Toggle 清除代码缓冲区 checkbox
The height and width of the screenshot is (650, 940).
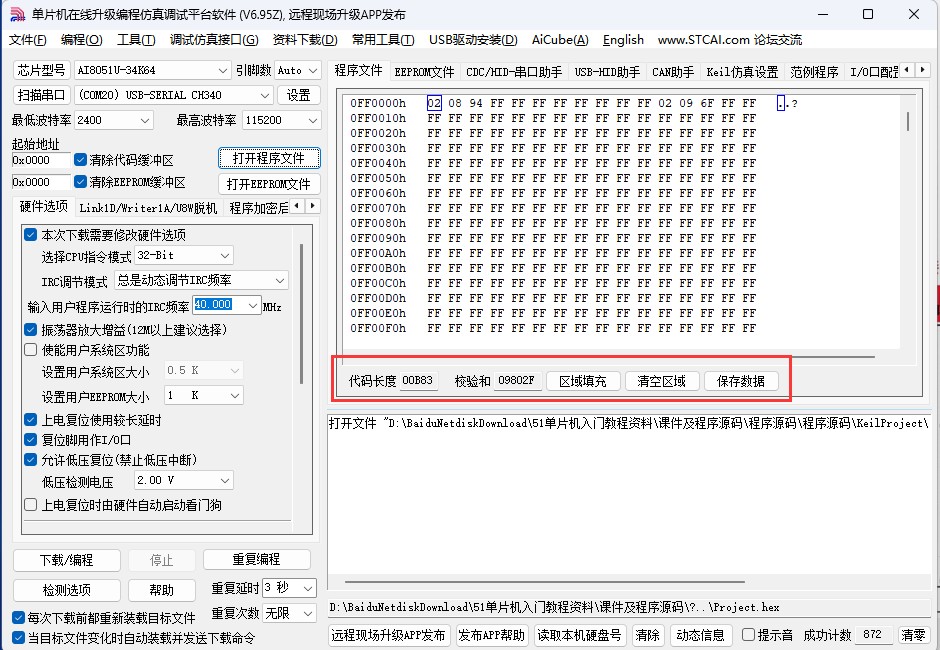tap(80, 160)
